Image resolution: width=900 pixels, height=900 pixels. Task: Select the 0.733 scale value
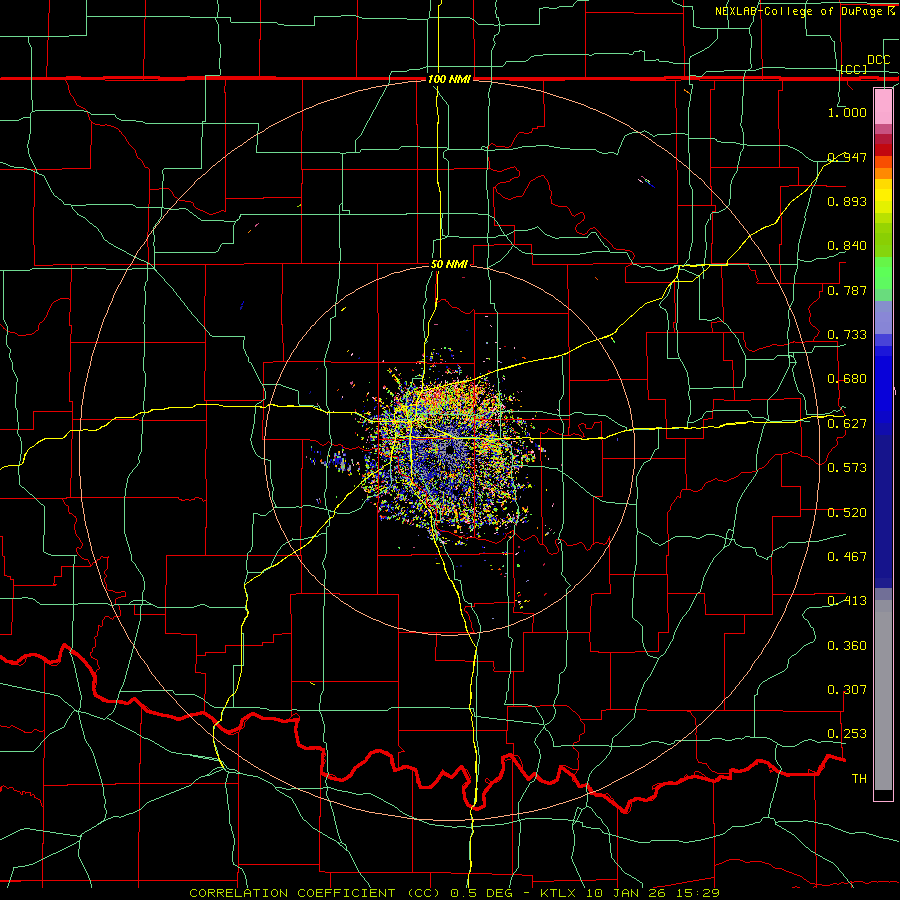coord(847,334)
